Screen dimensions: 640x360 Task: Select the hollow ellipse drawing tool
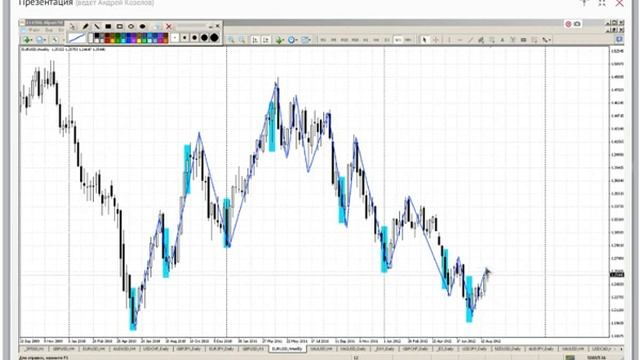(x=131, y=26)
